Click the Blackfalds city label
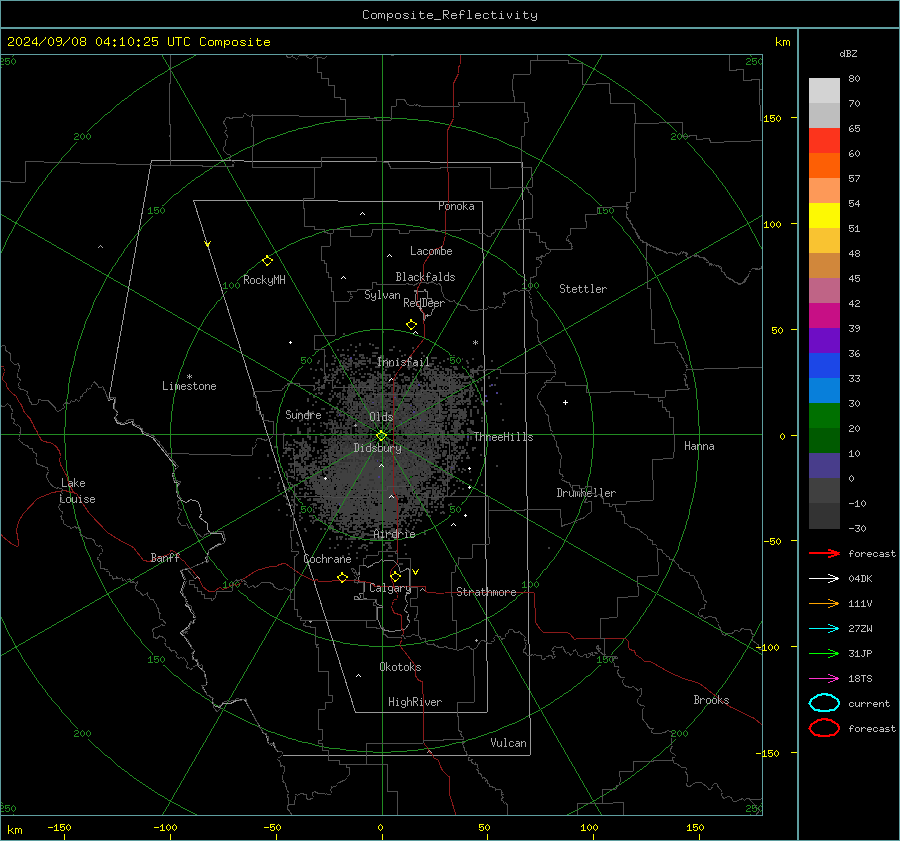The width and height of the screenshot is (900, 841). pyautogui.click(x=425, y=277)
